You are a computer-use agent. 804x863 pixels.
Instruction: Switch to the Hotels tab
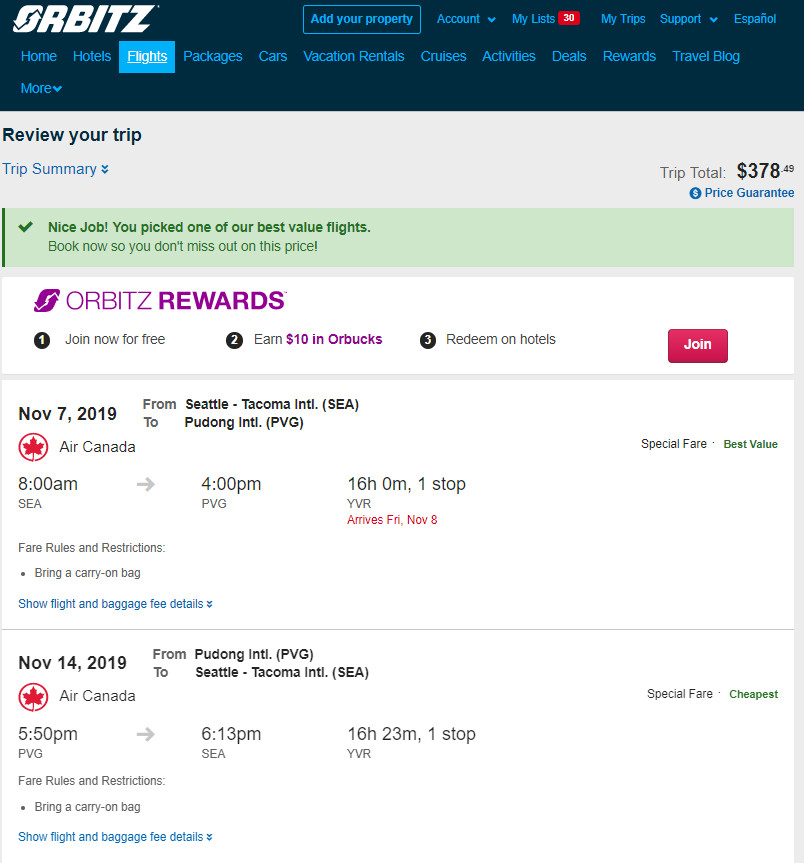(x=92, y=56)
